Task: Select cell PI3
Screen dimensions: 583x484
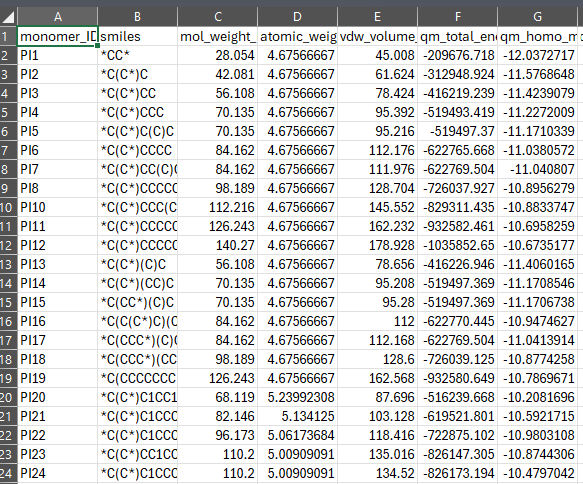Action: point(58,93)
